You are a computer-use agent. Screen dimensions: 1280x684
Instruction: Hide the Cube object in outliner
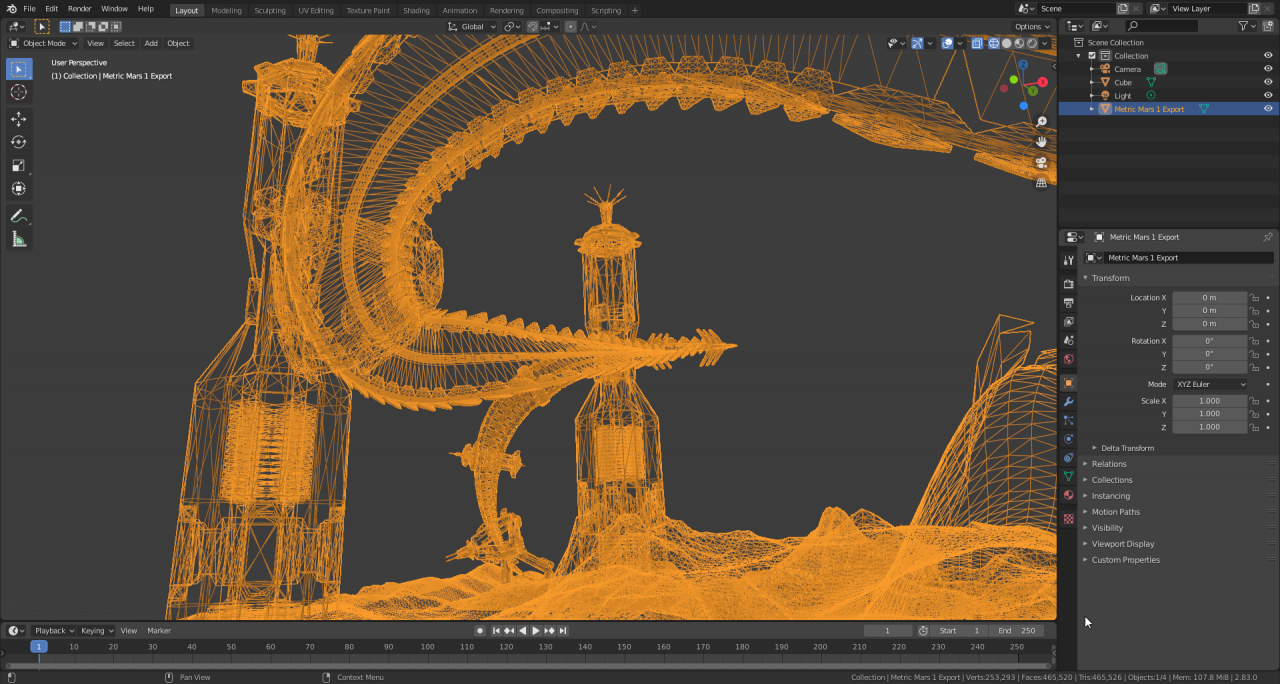1268,83
